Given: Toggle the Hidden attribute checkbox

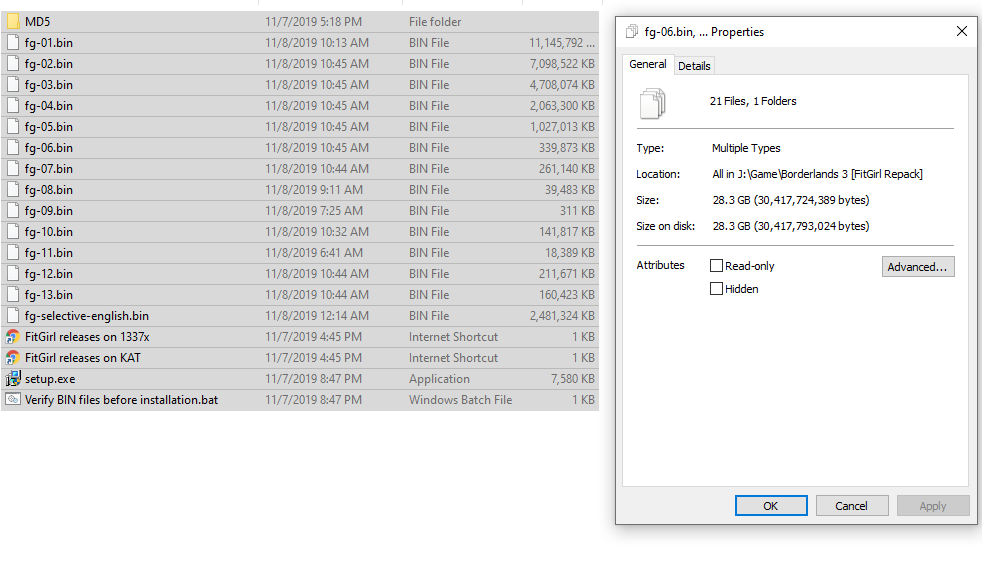Looking at the screenshot, I should click(716, 289).
